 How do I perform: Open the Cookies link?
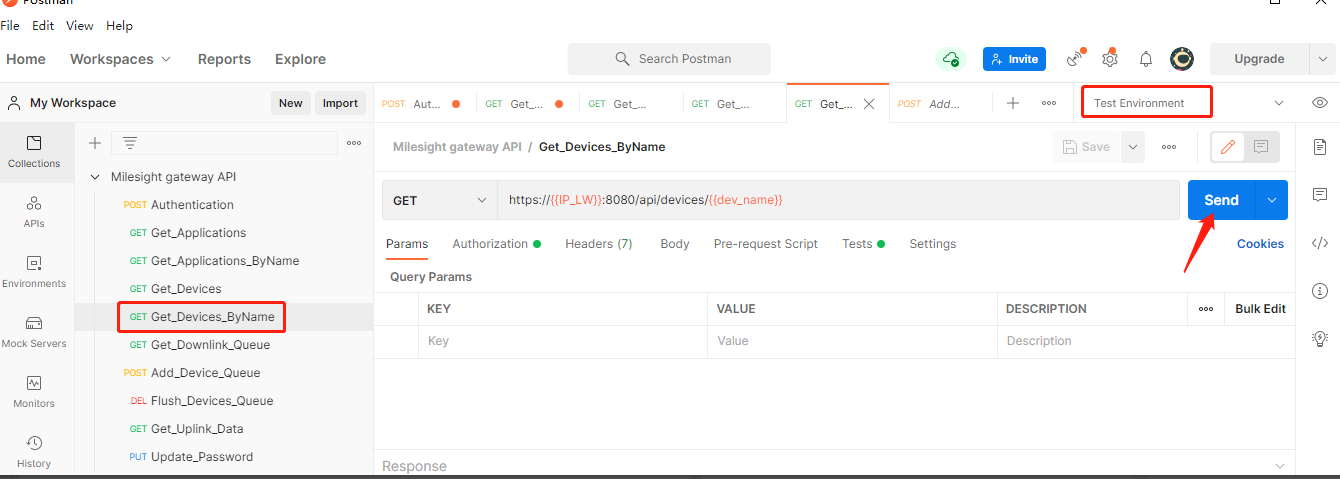(x=1260, y=244)
